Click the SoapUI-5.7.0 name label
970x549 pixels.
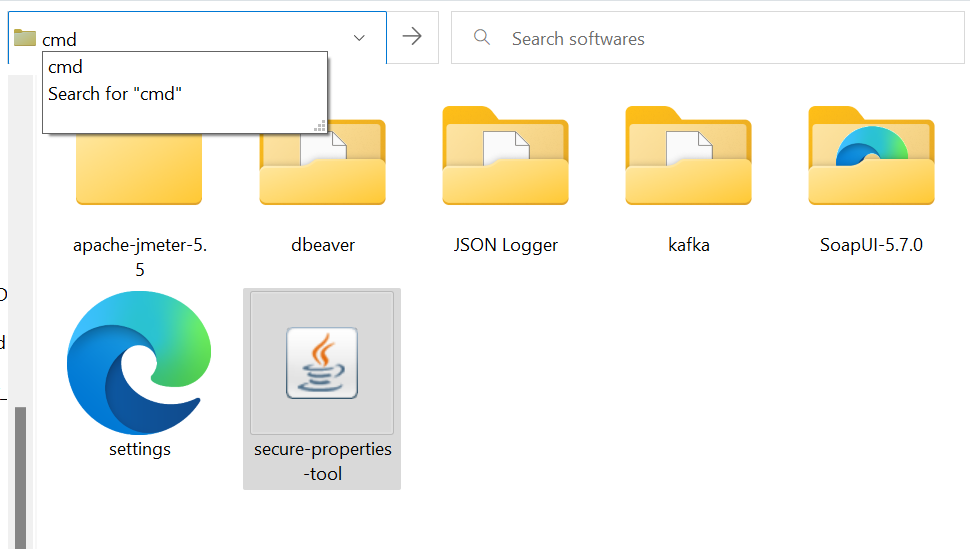pyautogui.click(x=871, y=245)
